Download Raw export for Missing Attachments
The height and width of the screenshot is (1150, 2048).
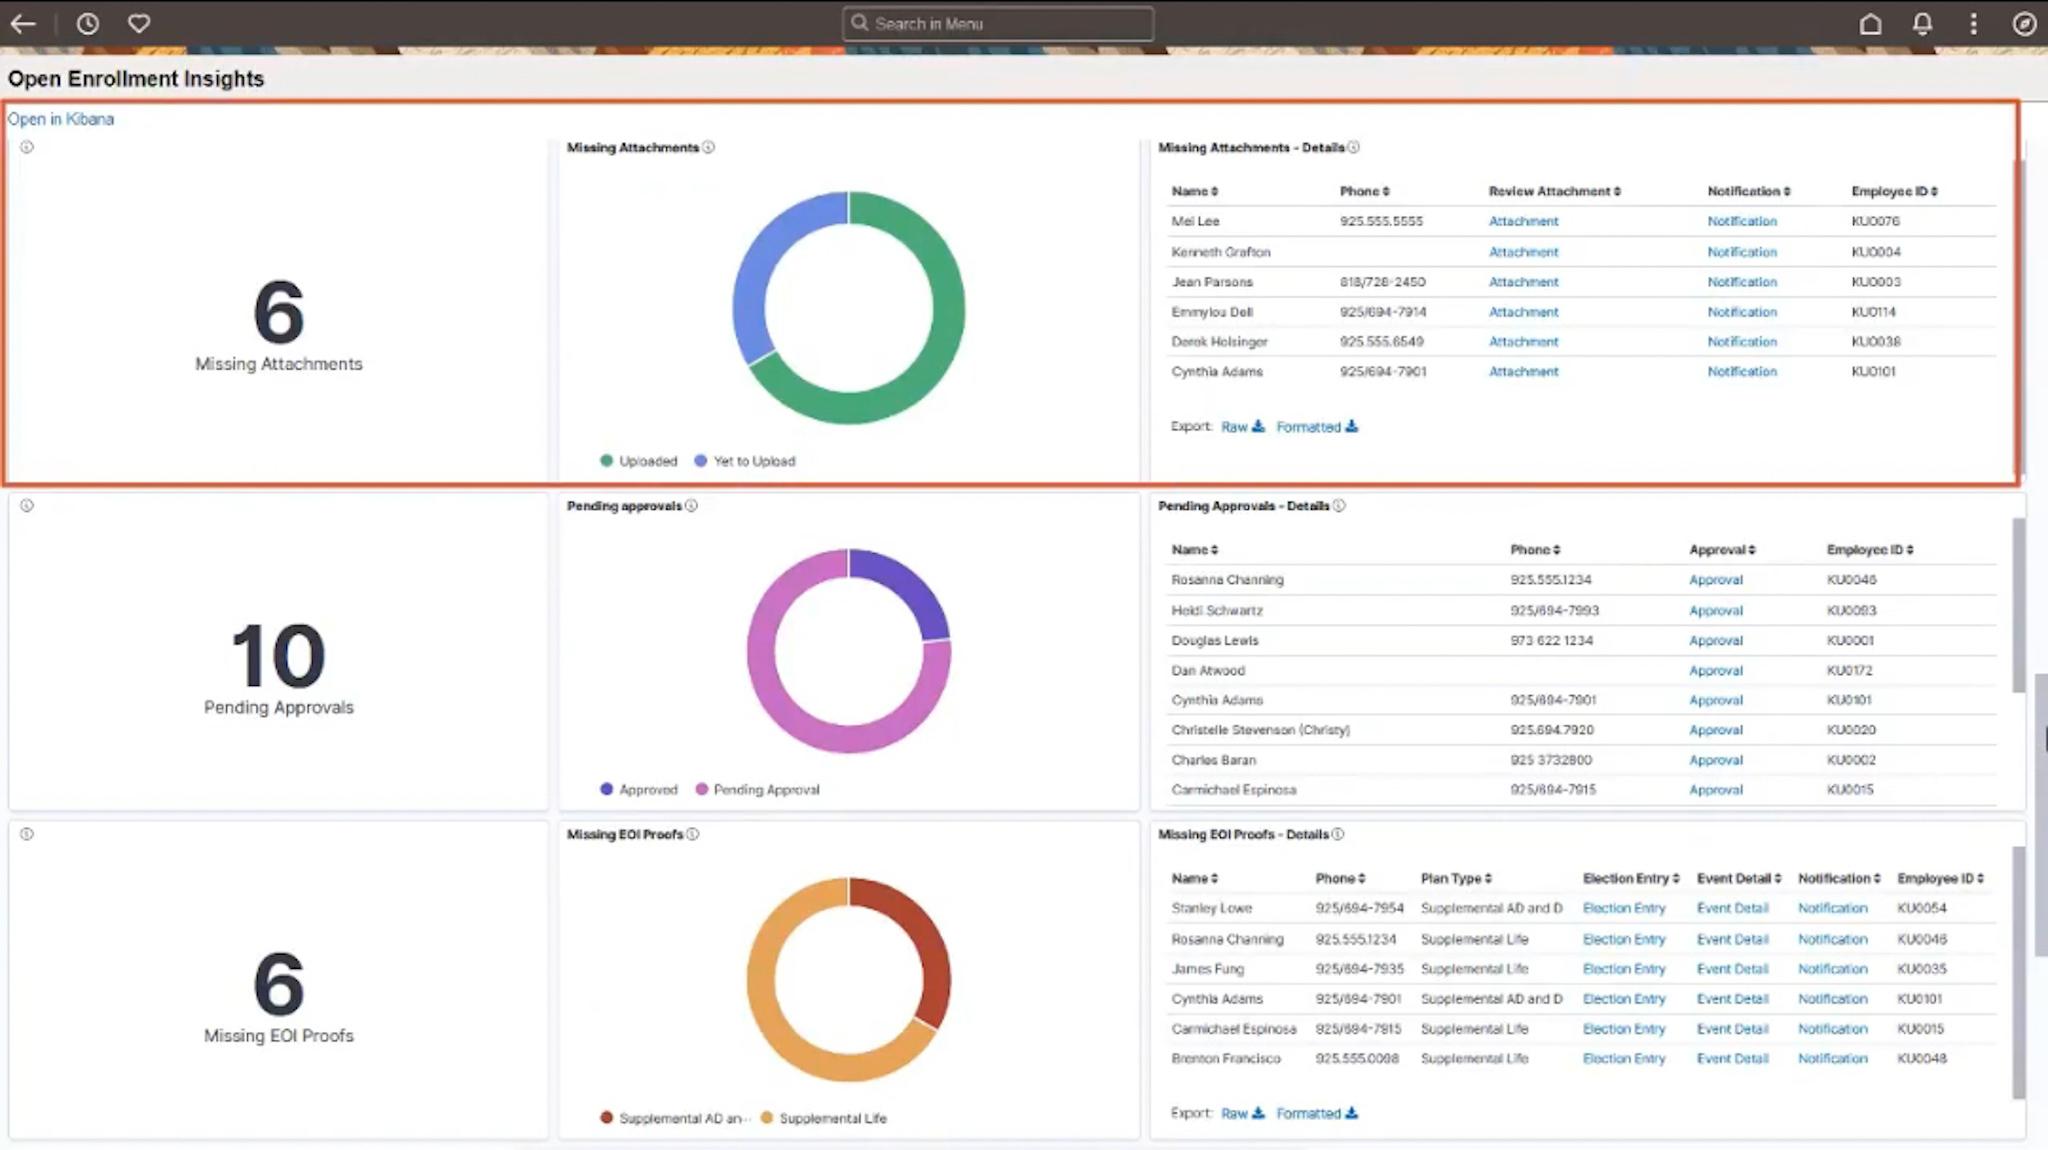(x=1242, y=427)
